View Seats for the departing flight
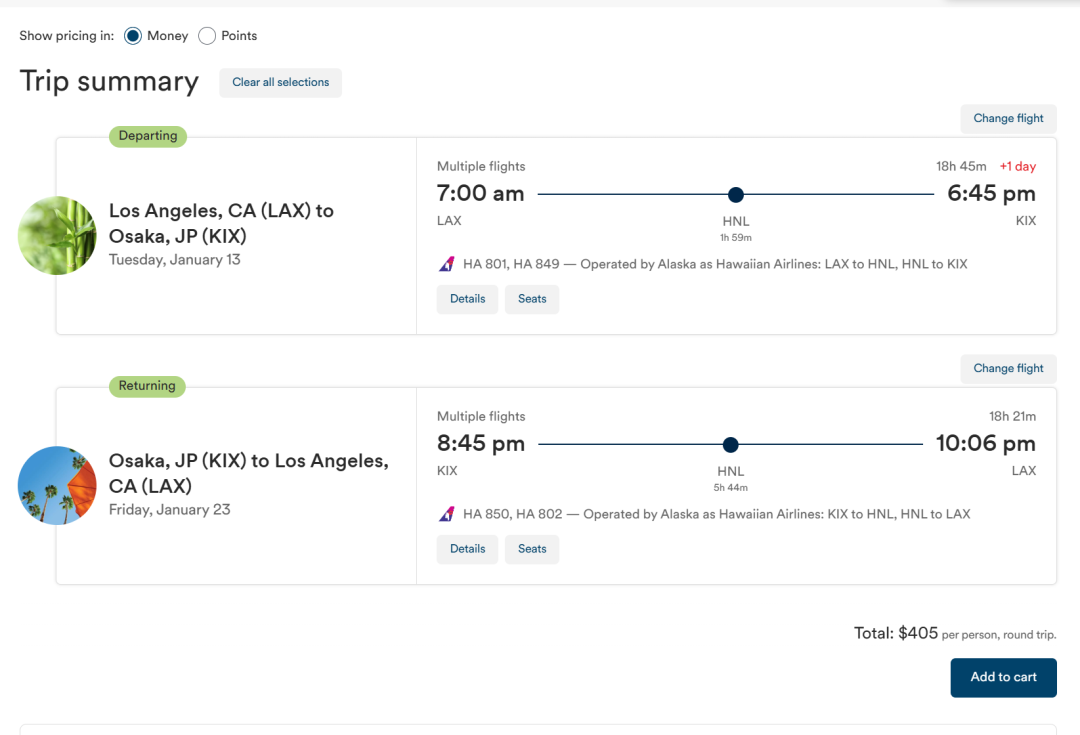The width and height of the screenshot is (1080, 735). point(532,299)
